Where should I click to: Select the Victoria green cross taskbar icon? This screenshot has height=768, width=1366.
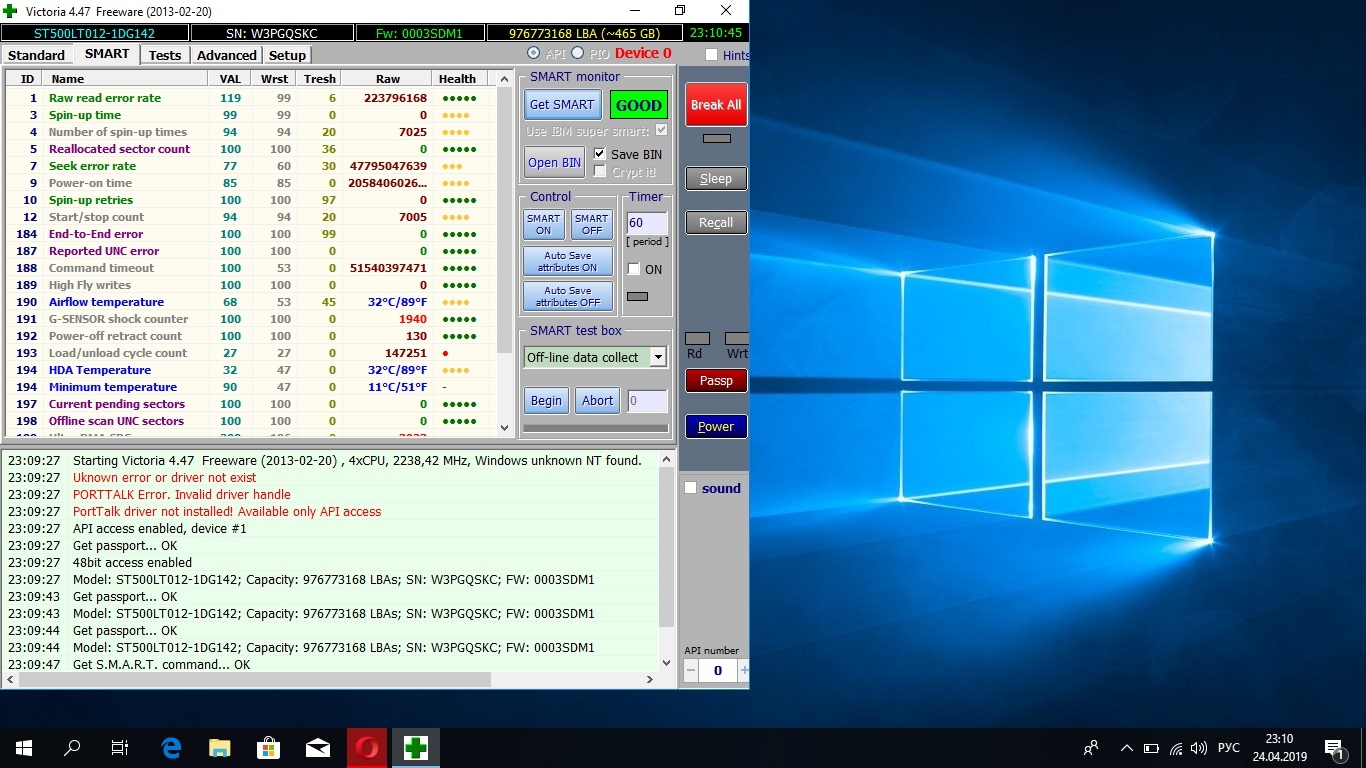point(416,748)
